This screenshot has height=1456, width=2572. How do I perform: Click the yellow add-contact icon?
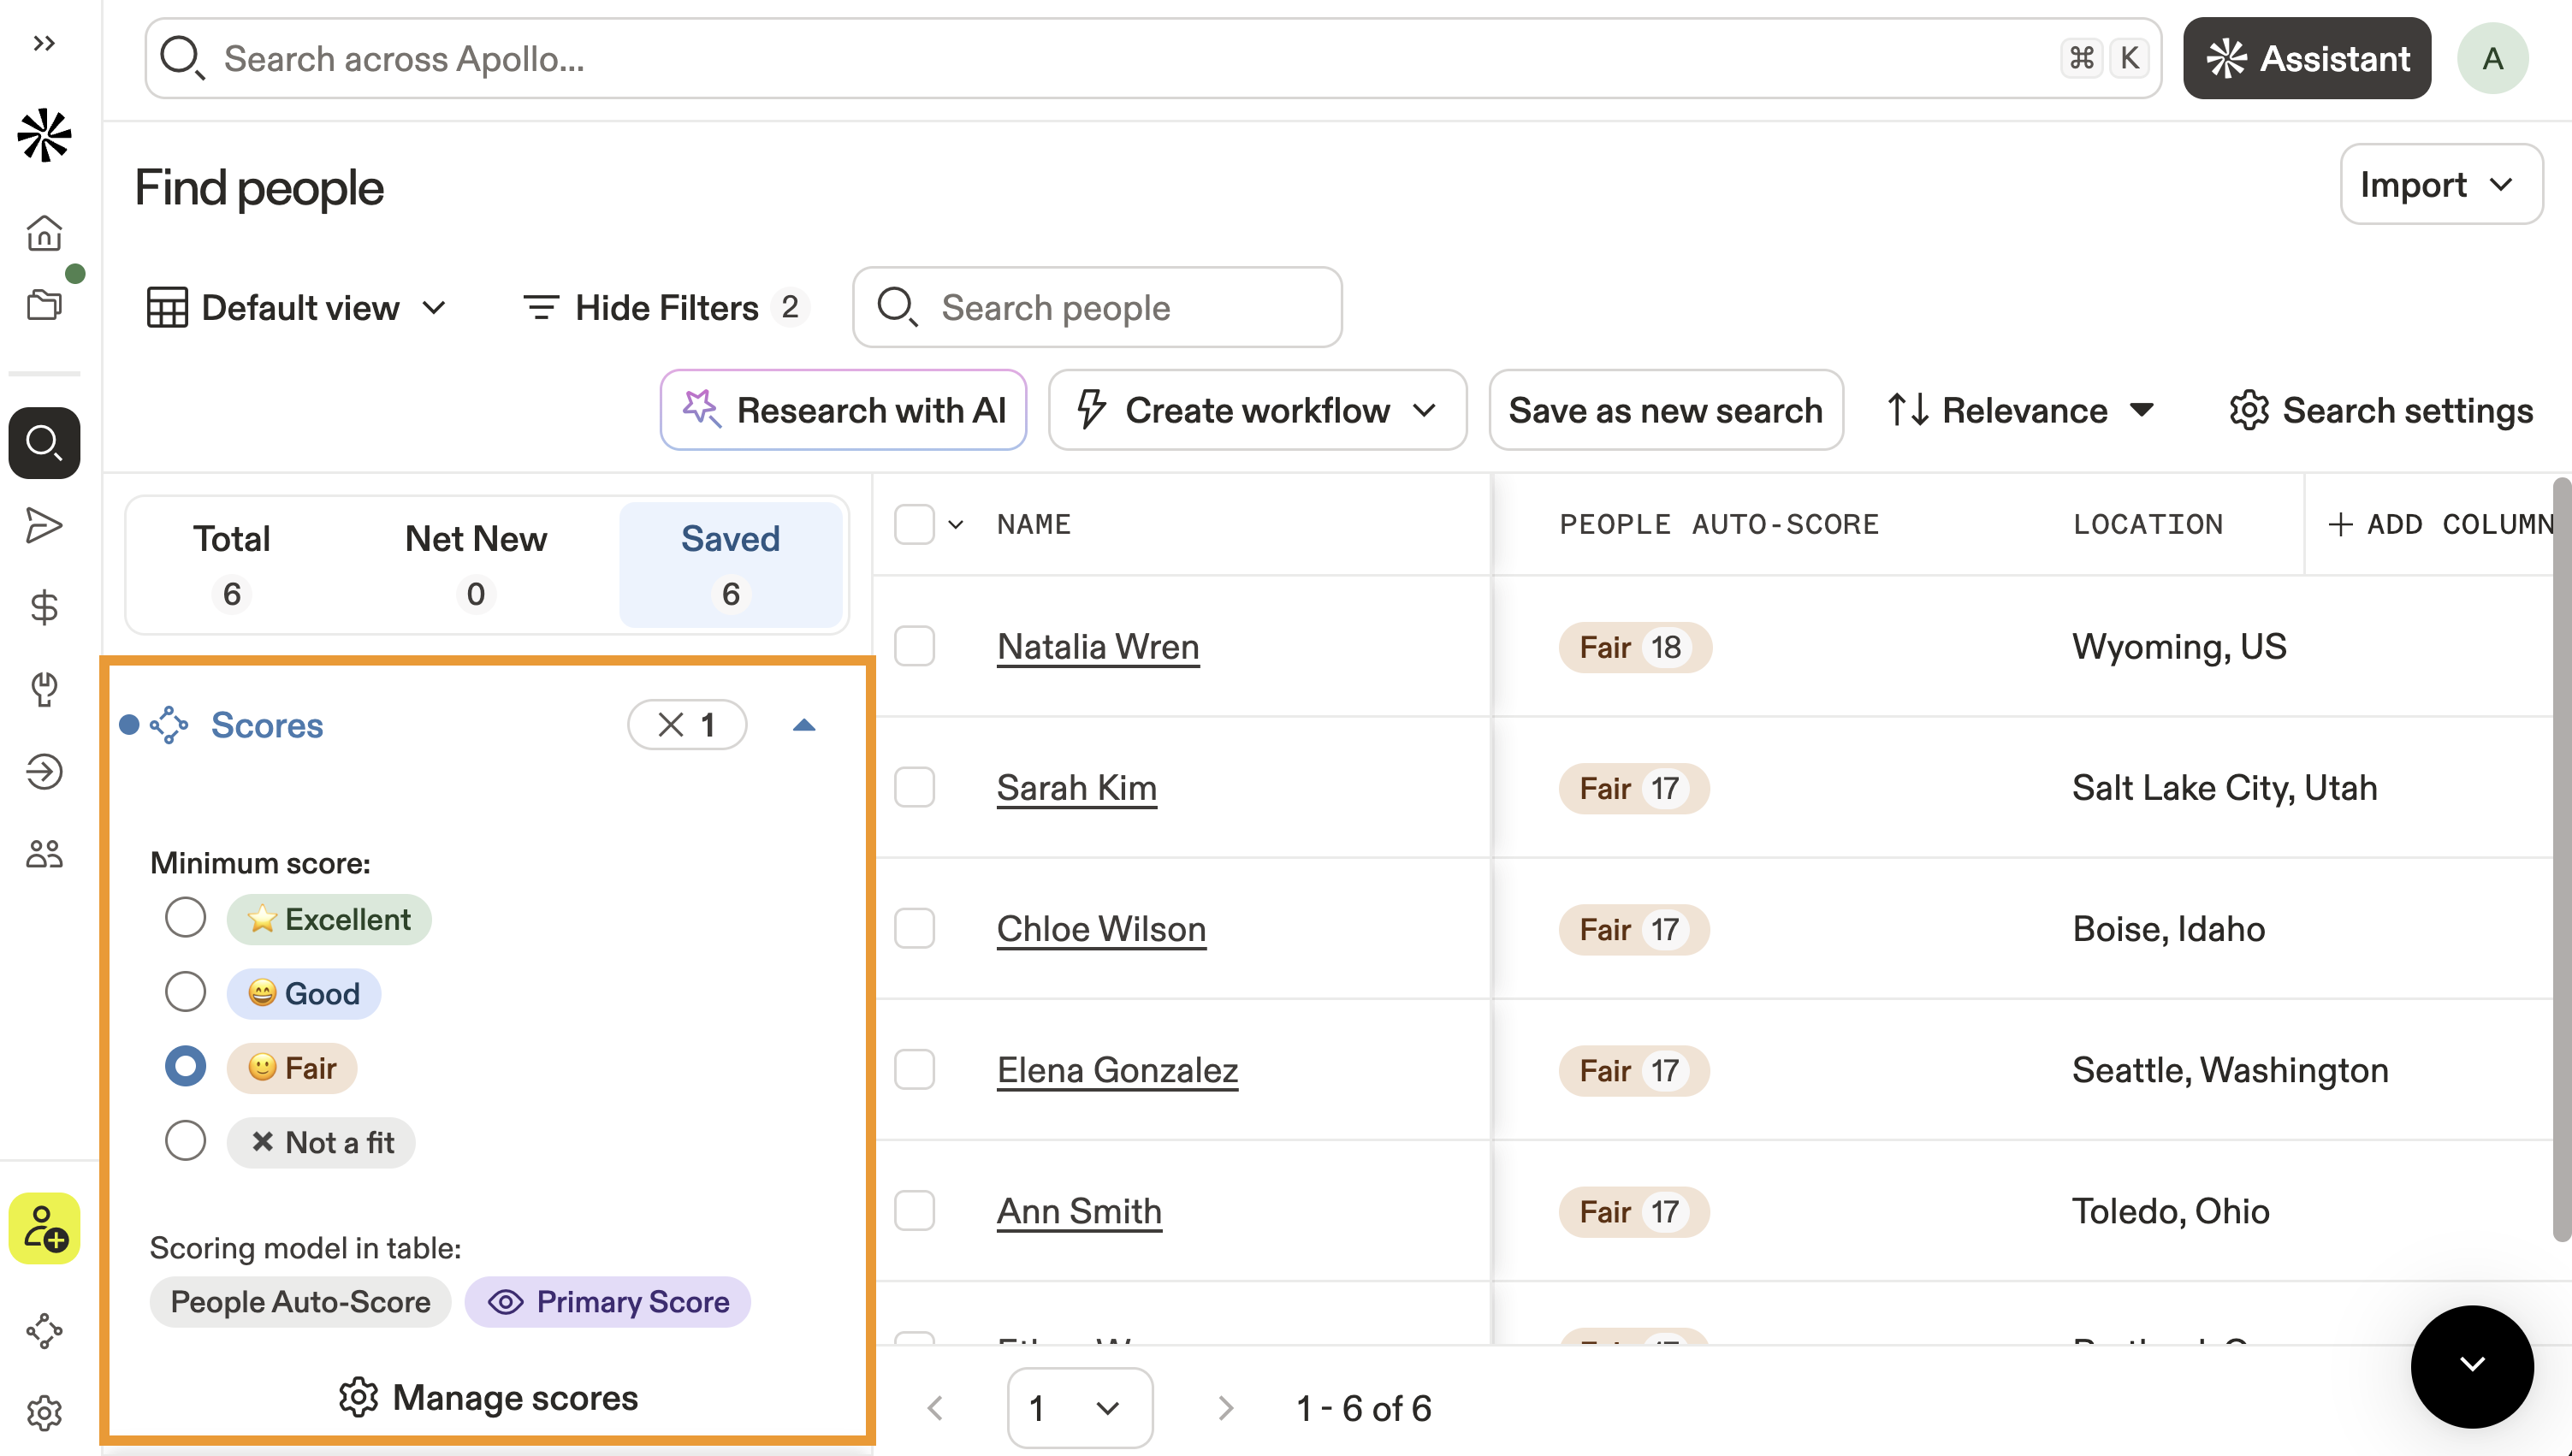44,1228
